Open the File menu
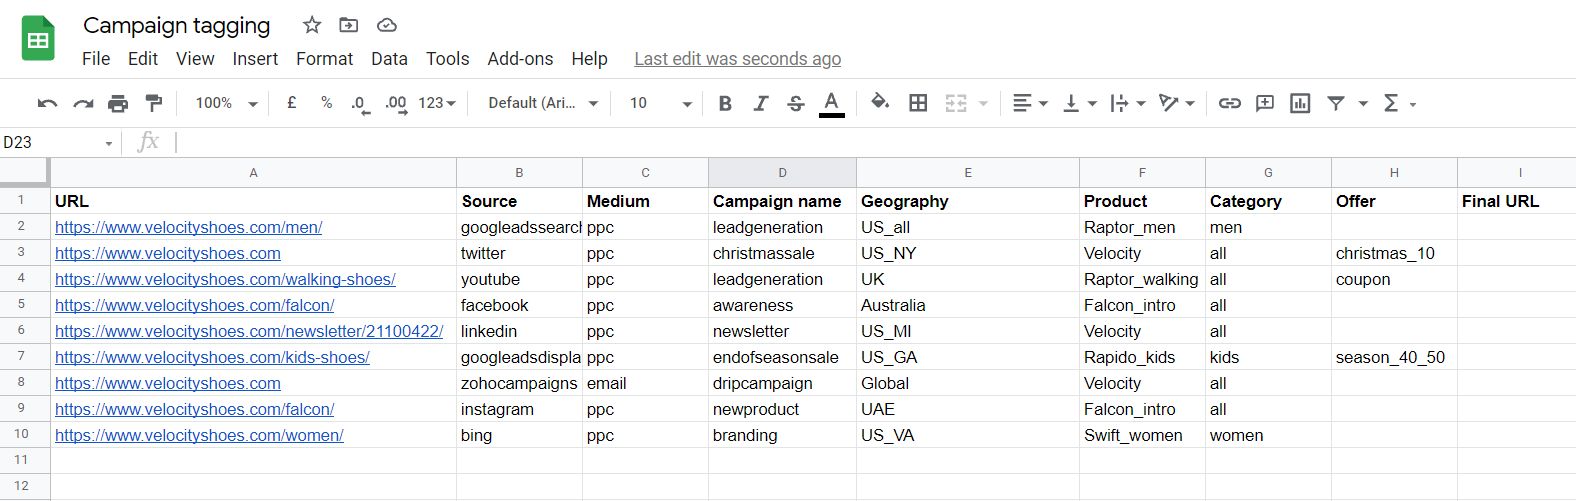 click(96, 59)
